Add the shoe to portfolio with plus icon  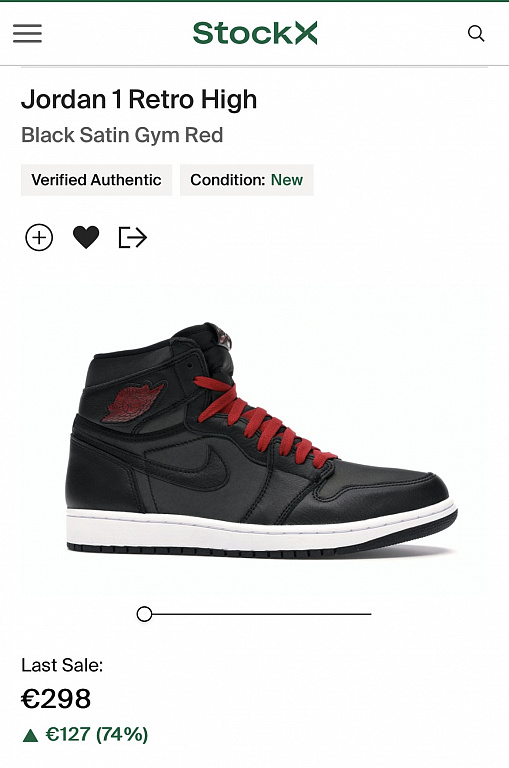click(39, 238)
